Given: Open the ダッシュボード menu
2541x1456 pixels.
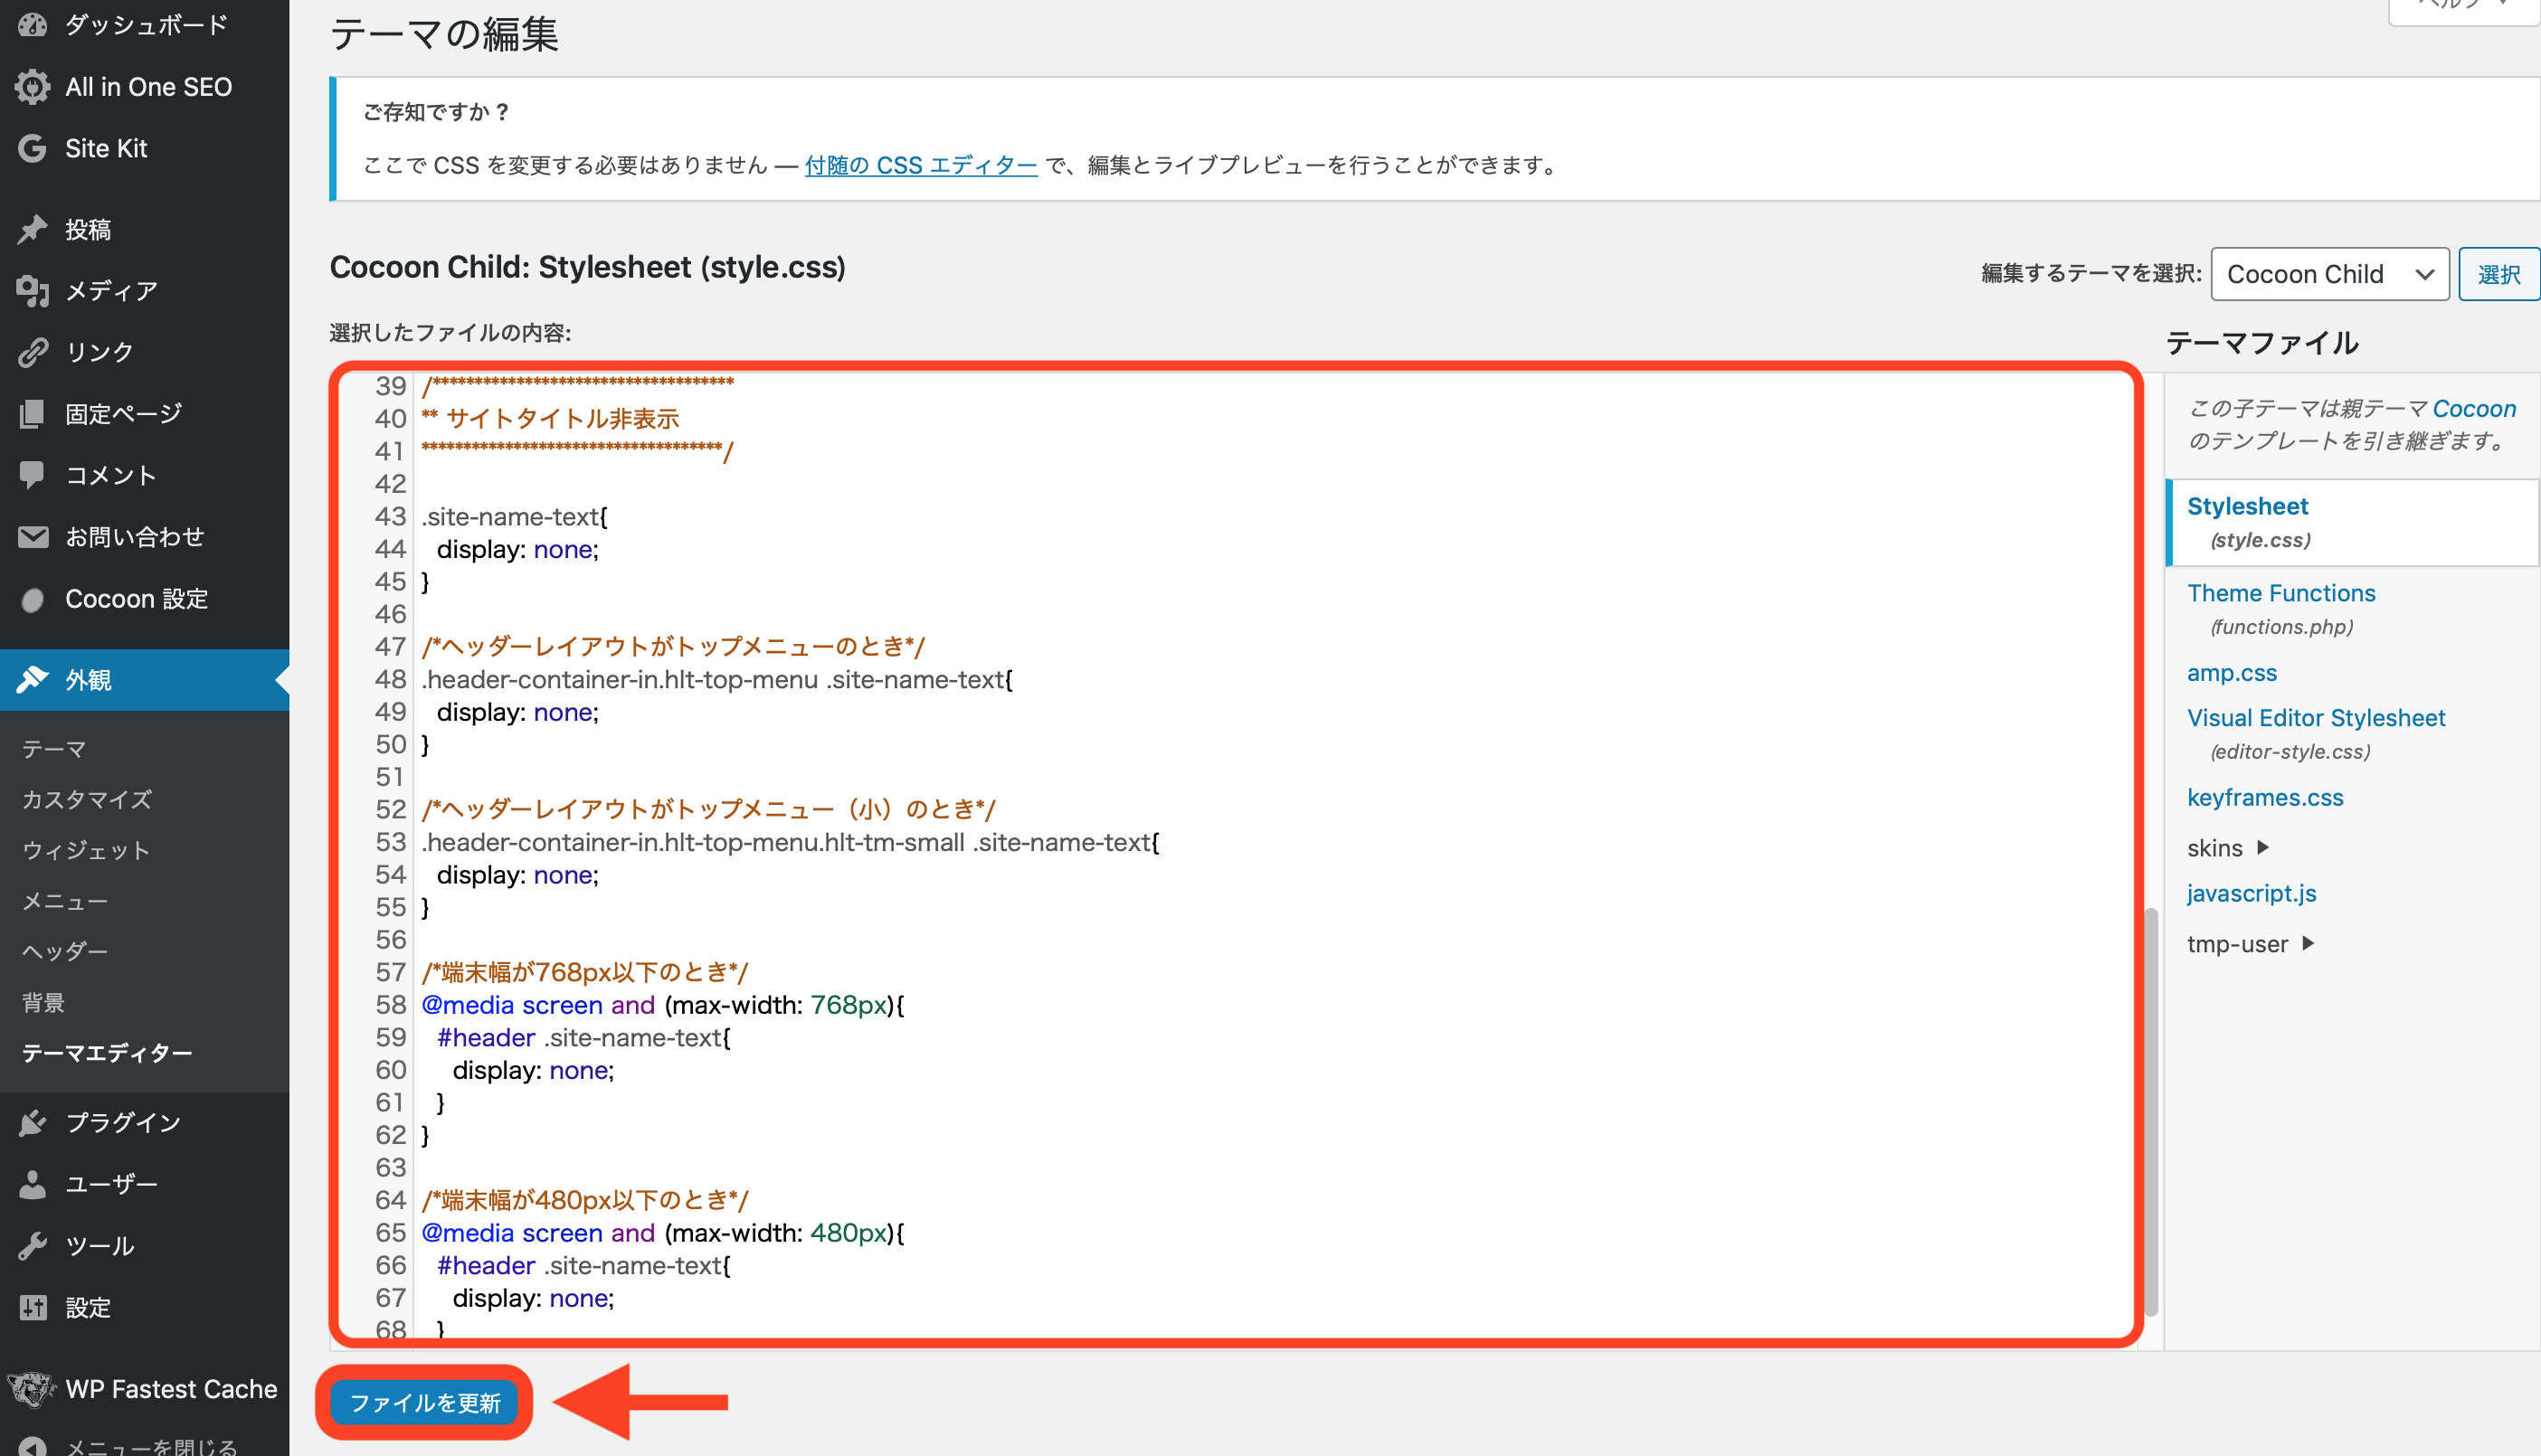Looking at the screenshot, I should point(145,24).
